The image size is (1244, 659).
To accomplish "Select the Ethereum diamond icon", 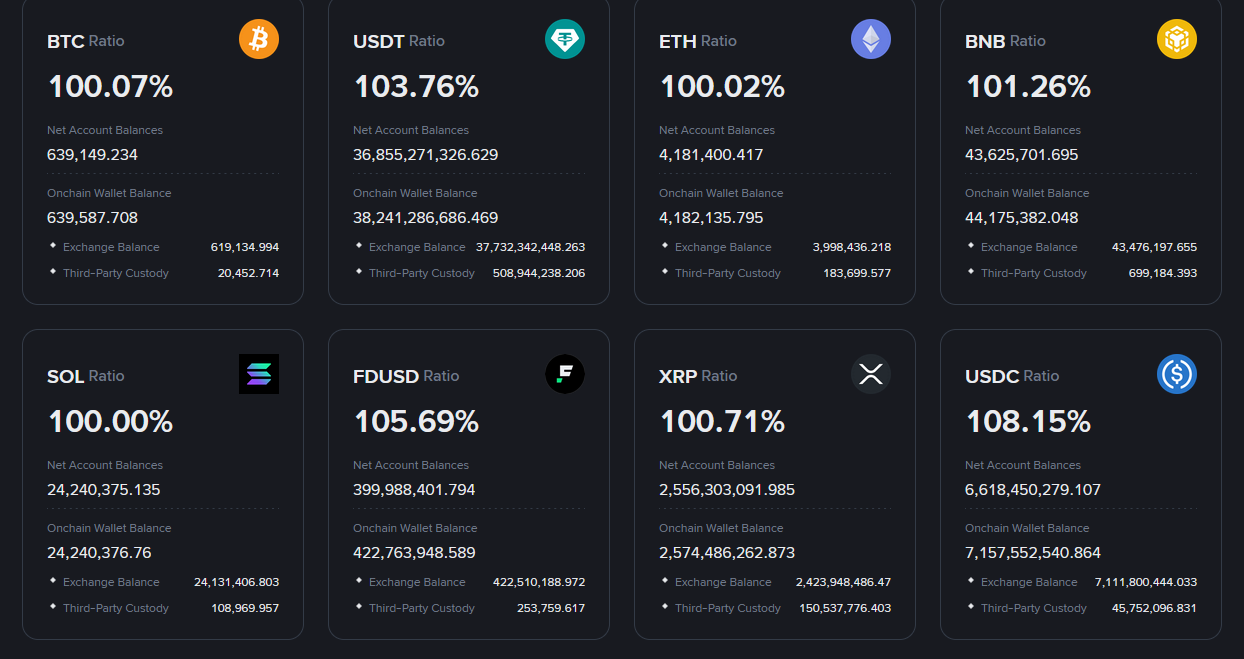I will 871,39.
